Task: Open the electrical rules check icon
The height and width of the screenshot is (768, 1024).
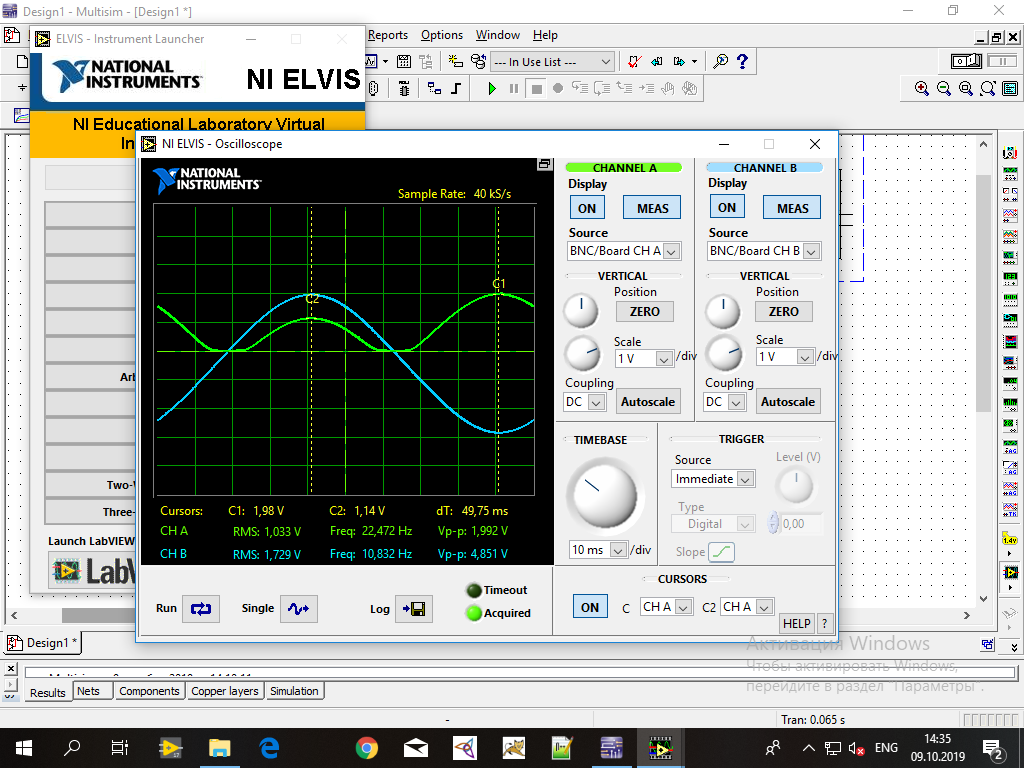Action: click(x=633, y=61)
